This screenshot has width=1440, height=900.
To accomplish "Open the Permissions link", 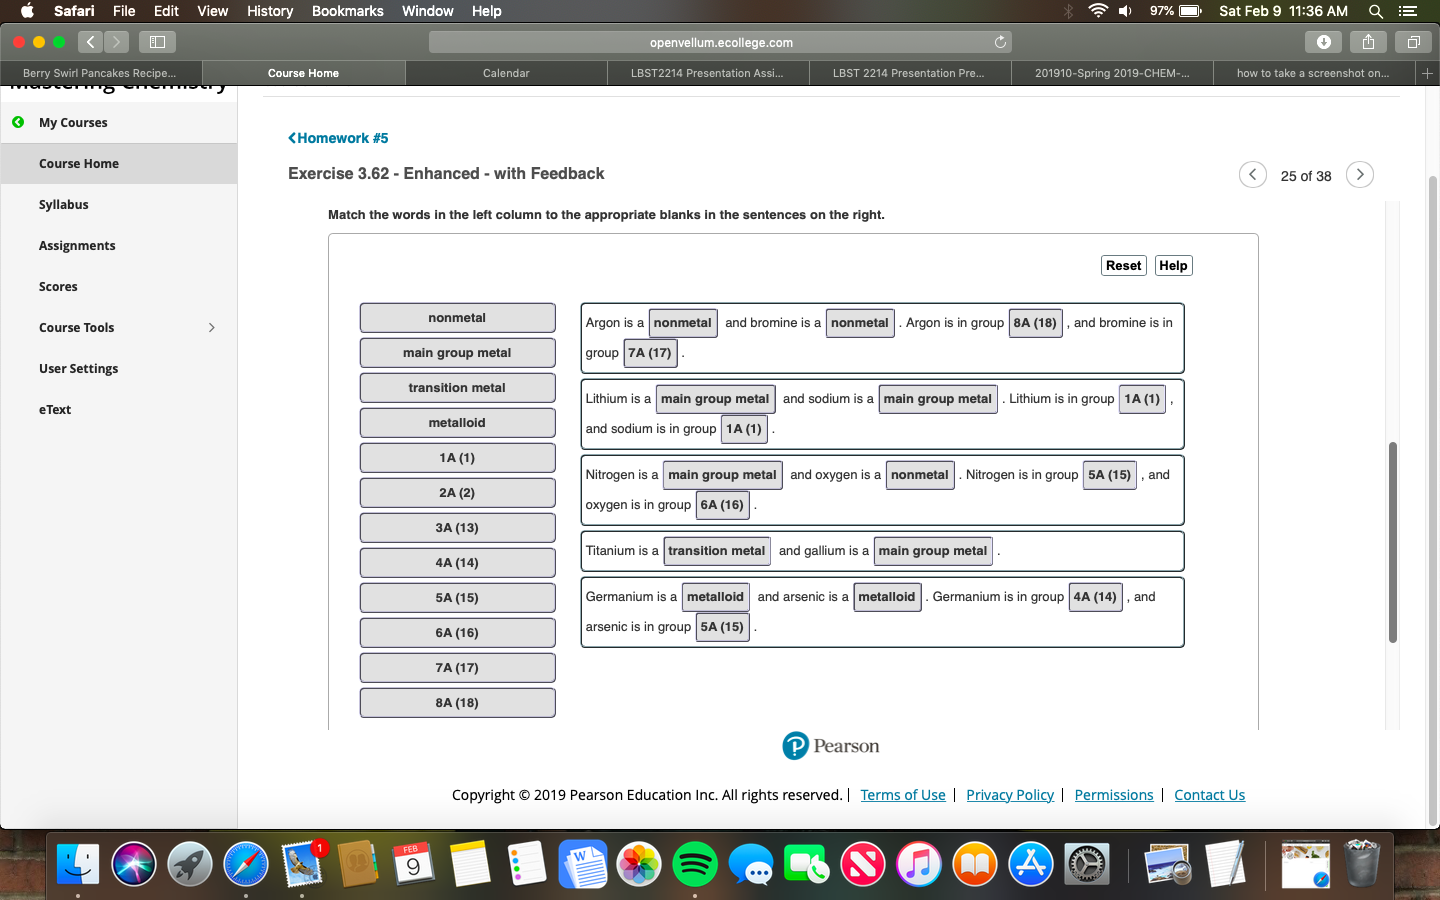I will [x=1114, y=795].
